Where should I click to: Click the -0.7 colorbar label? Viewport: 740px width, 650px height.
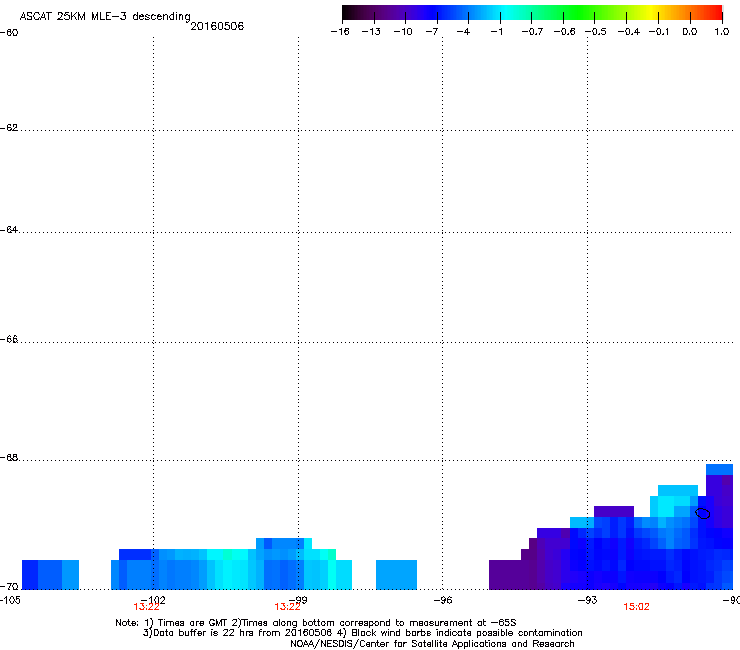click(532, 32)
